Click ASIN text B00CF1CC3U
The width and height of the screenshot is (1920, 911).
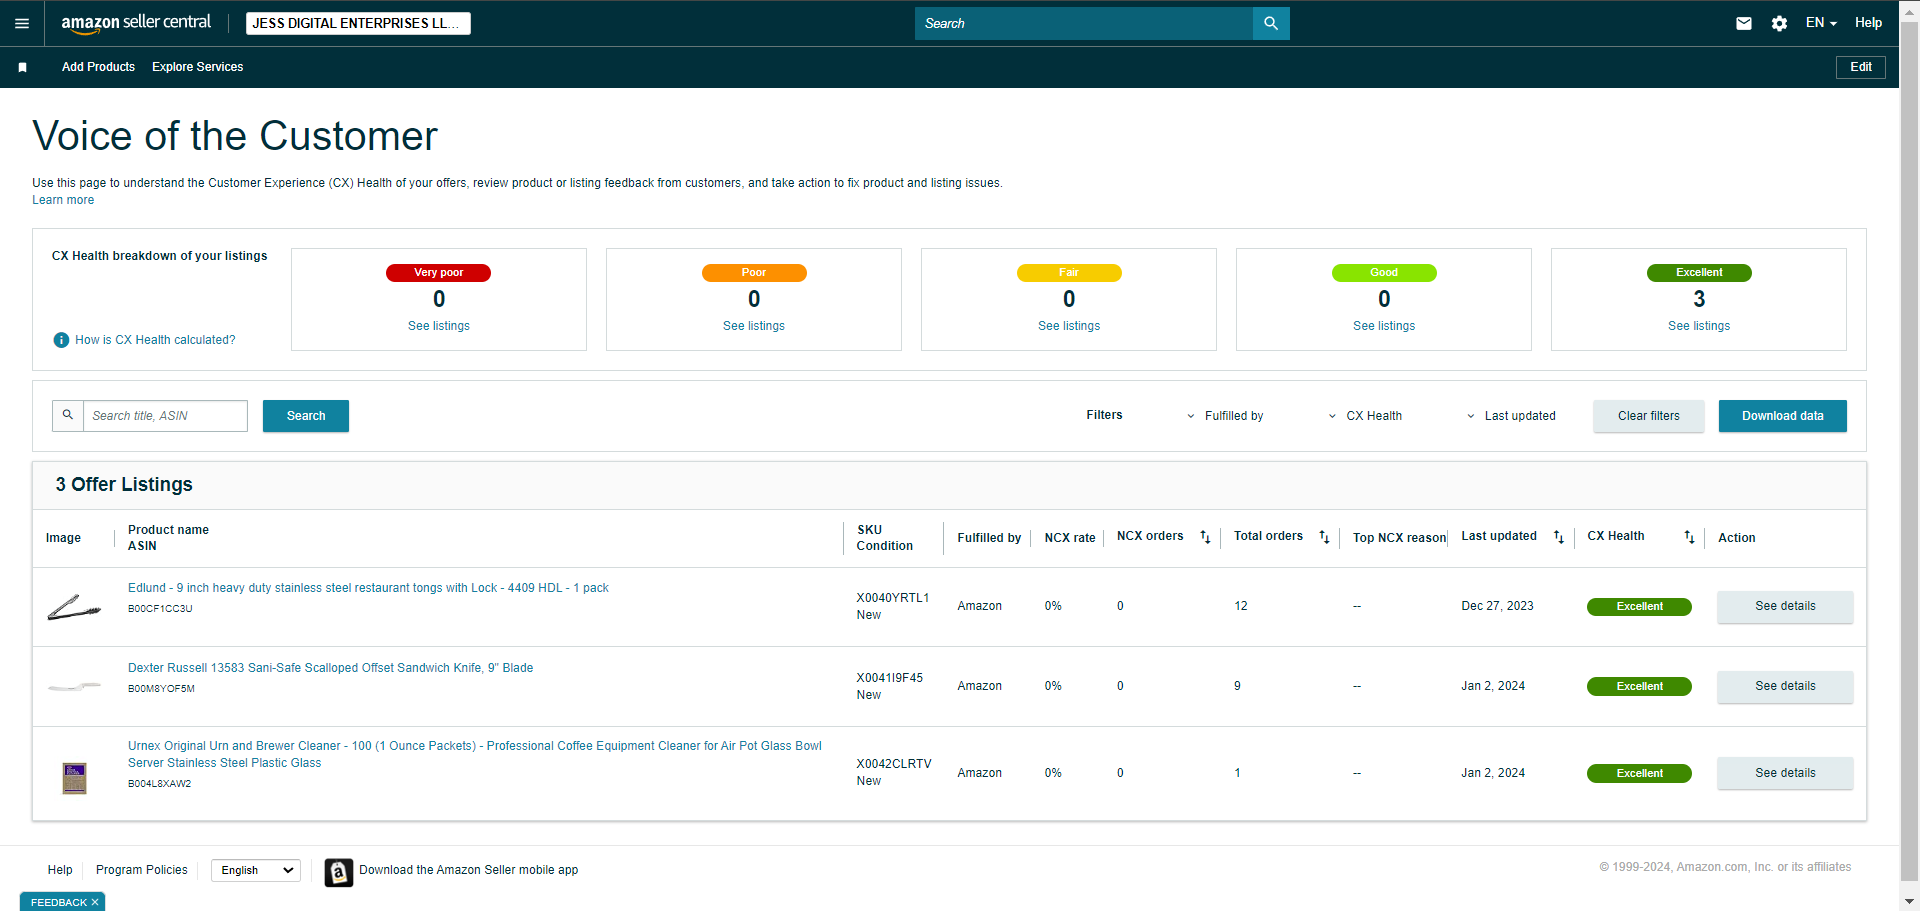click(x=160, y=608)
